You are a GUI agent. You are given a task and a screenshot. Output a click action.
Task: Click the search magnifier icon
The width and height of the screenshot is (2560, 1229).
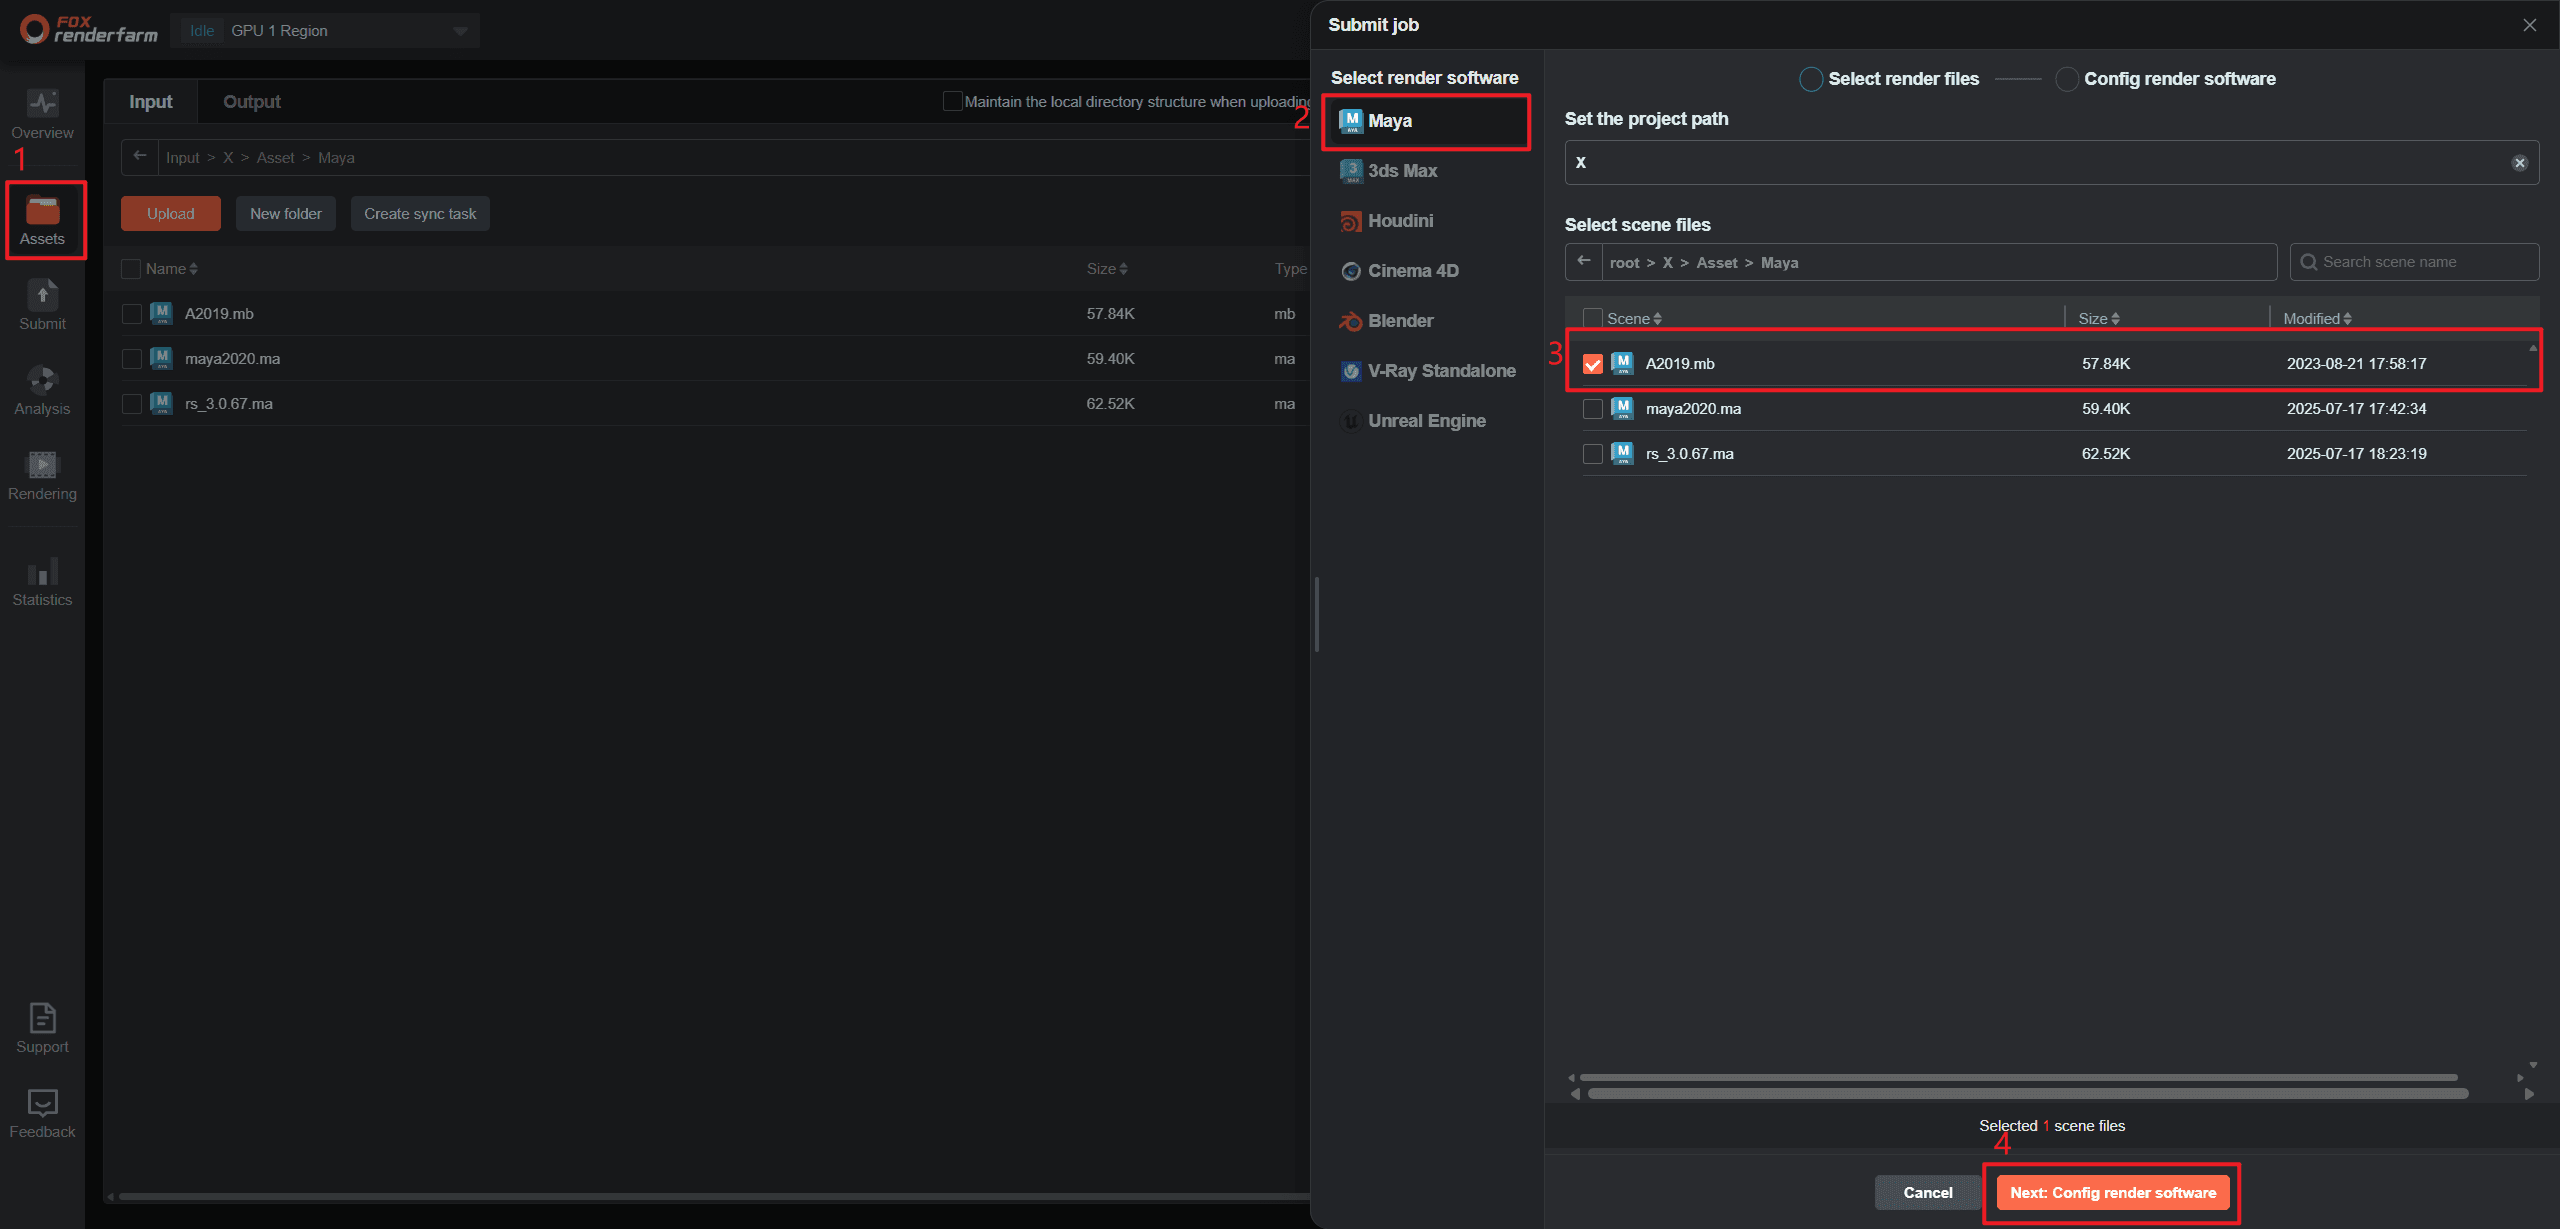coord(2308,262)
